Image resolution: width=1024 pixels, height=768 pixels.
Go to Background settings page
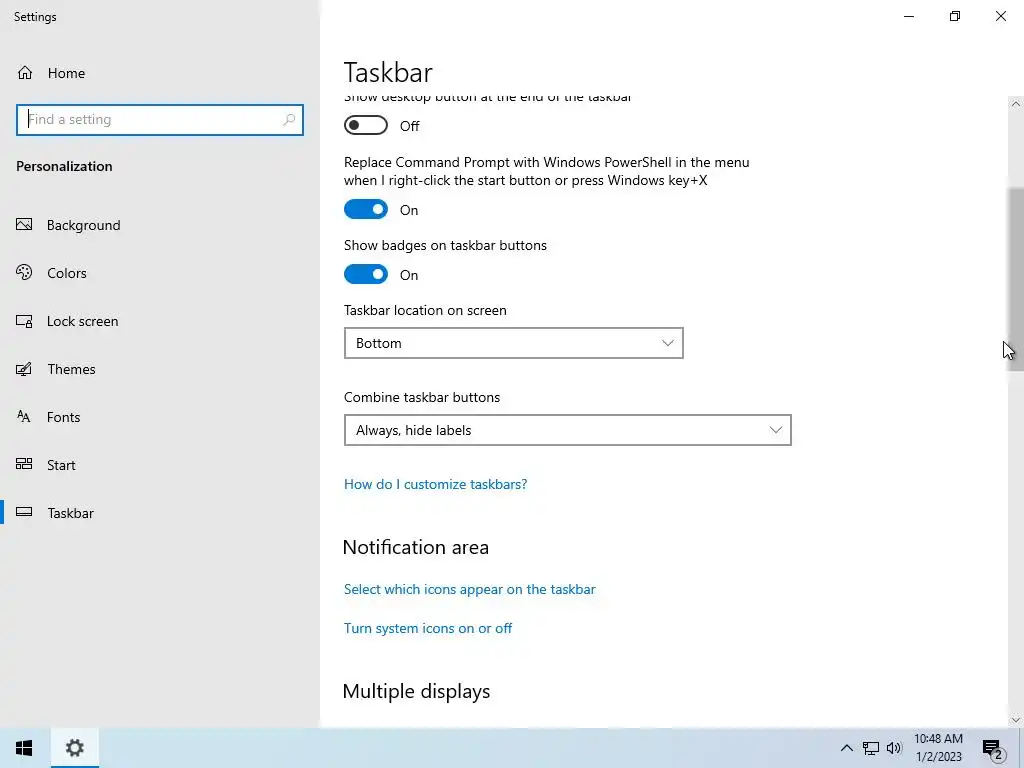[84, 225]
